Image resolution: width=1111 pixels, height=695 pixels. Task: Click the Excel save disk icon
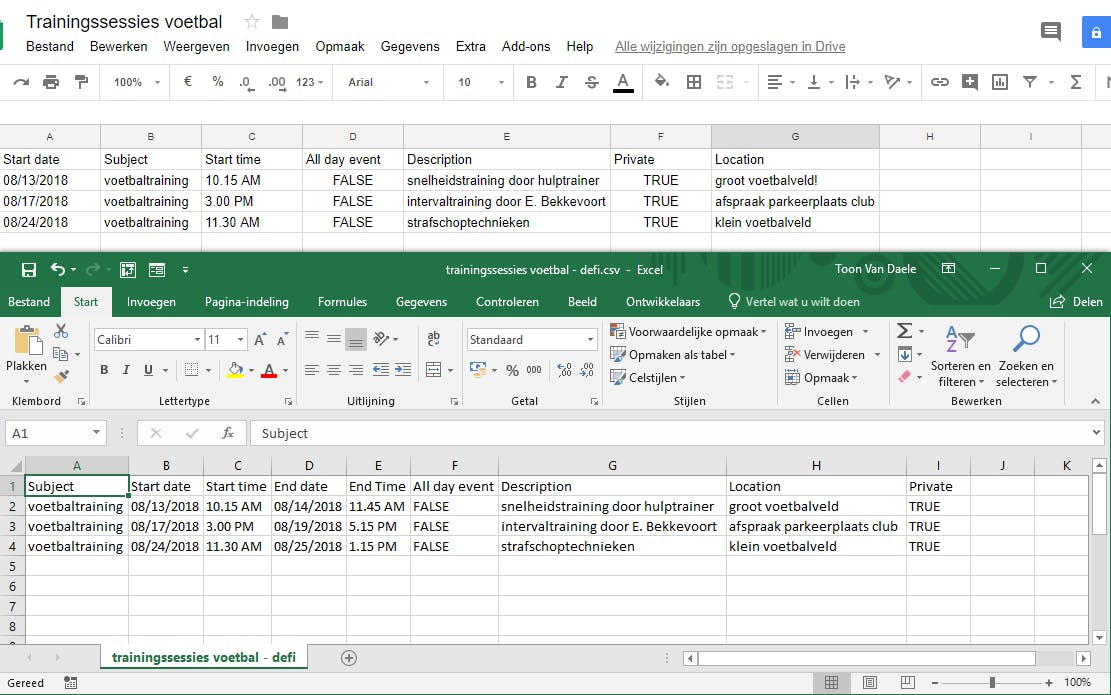[x=29, y=269]
